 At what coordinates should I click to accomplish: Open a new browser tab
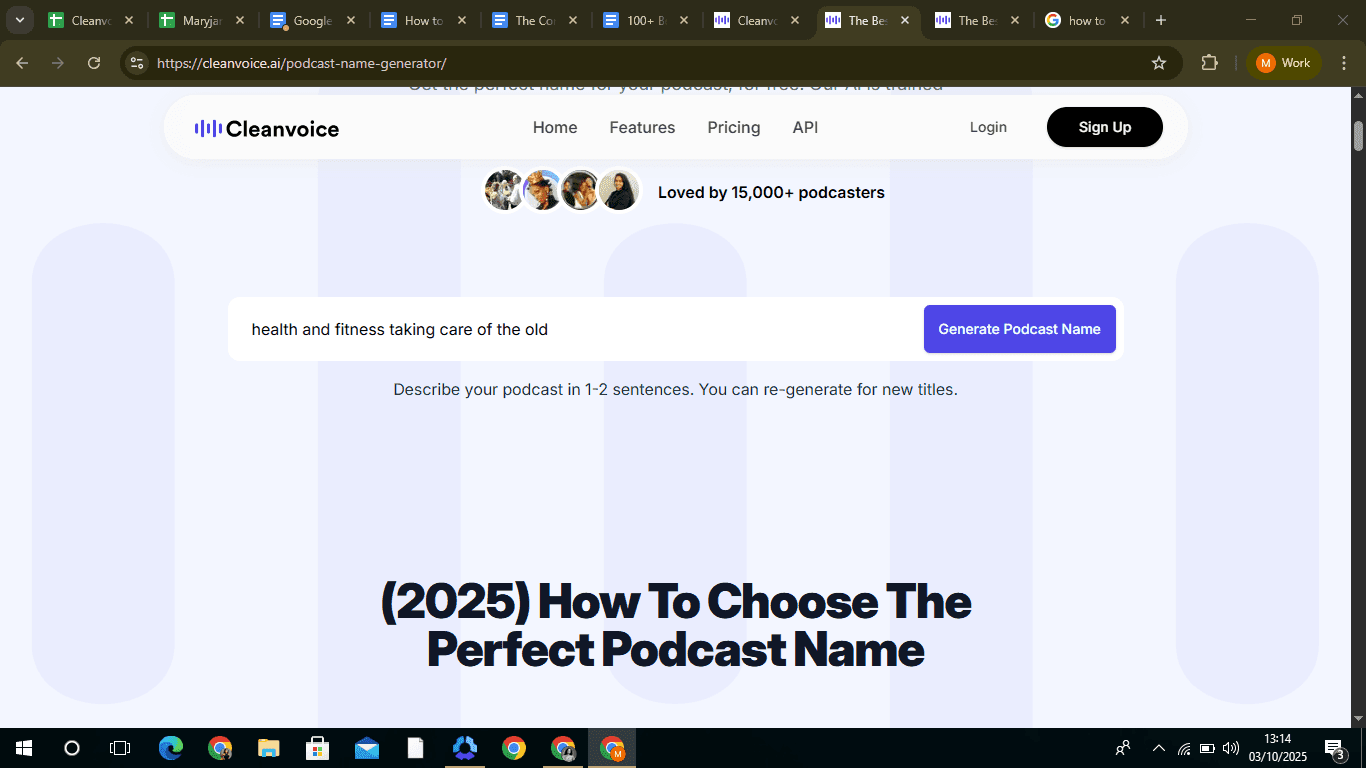click(x=1160, y=20)
